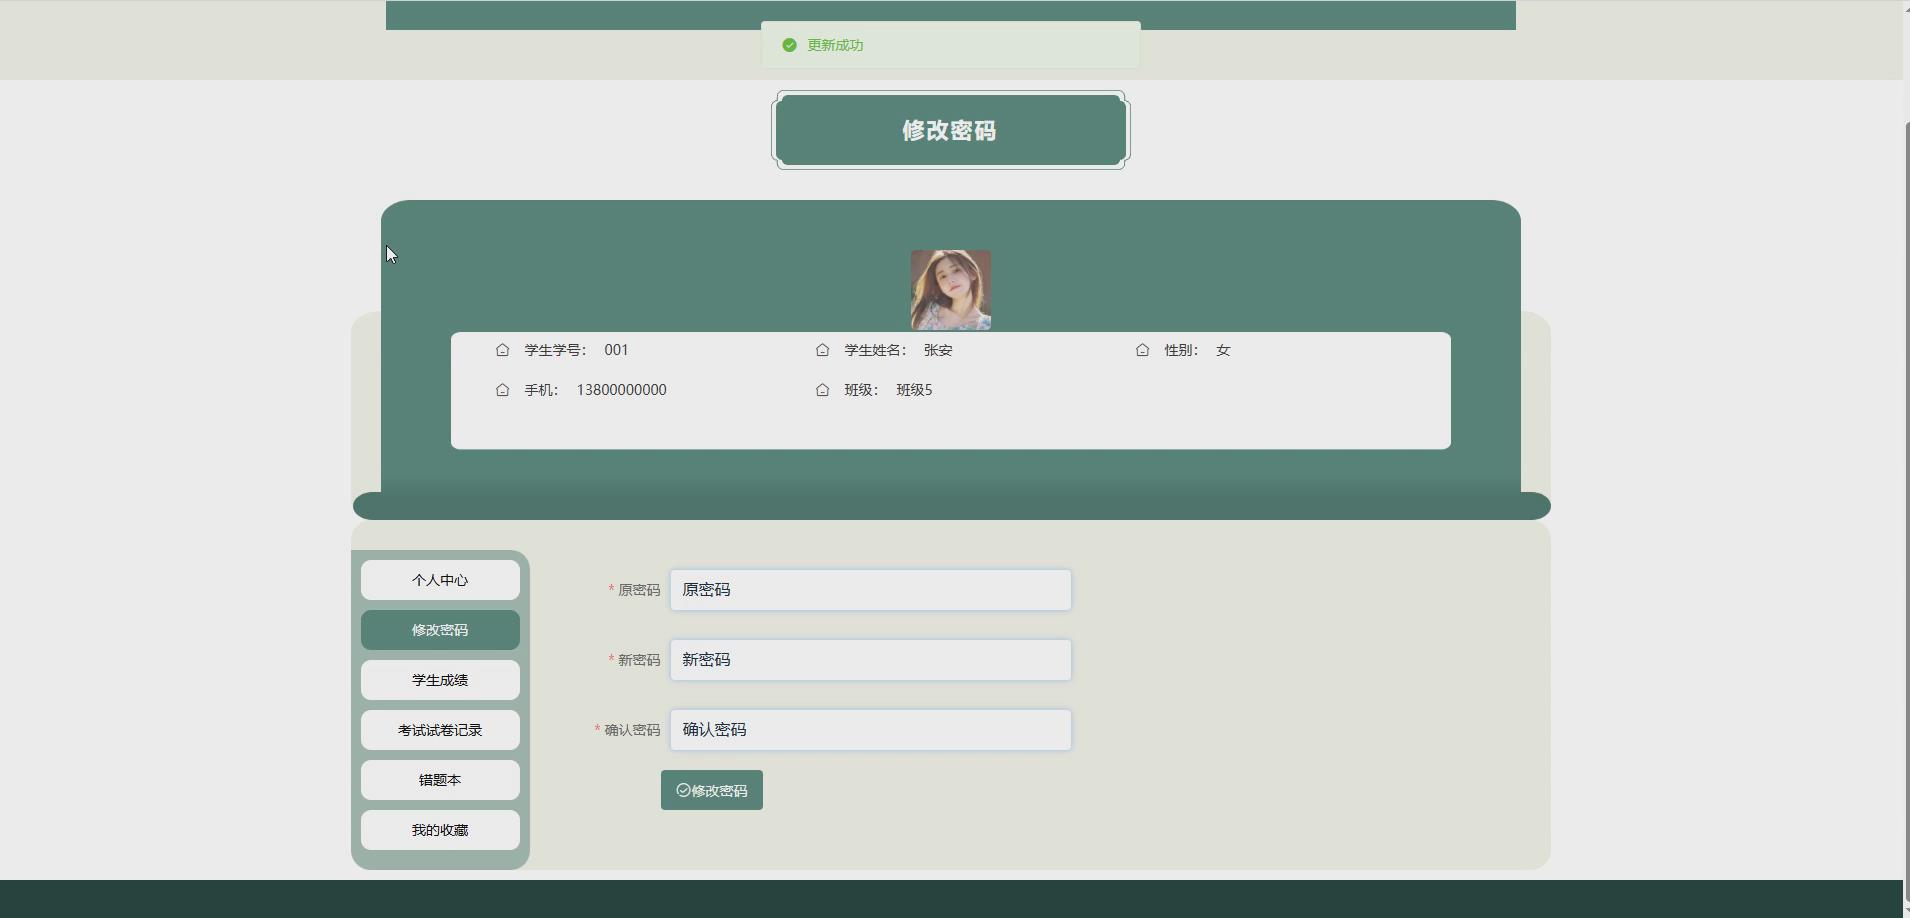Viewport: 1910px width, 918px height.
Task: Click the house icon beside 手机 number
Action: pyautogui.click(x=504, y=390)
